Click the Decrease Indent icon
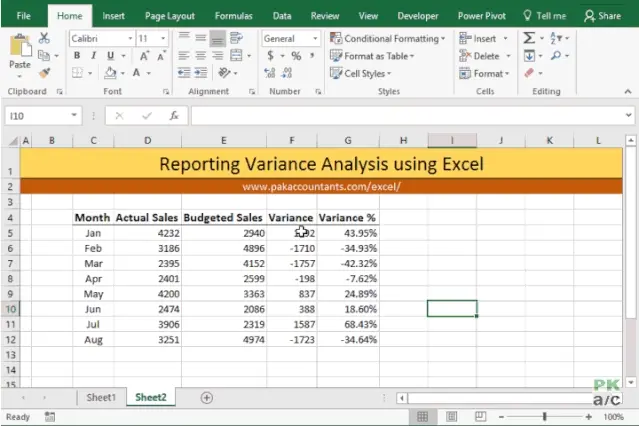This screenshot has height=426, width=639. pyautogui.click(x=184, y=73)
